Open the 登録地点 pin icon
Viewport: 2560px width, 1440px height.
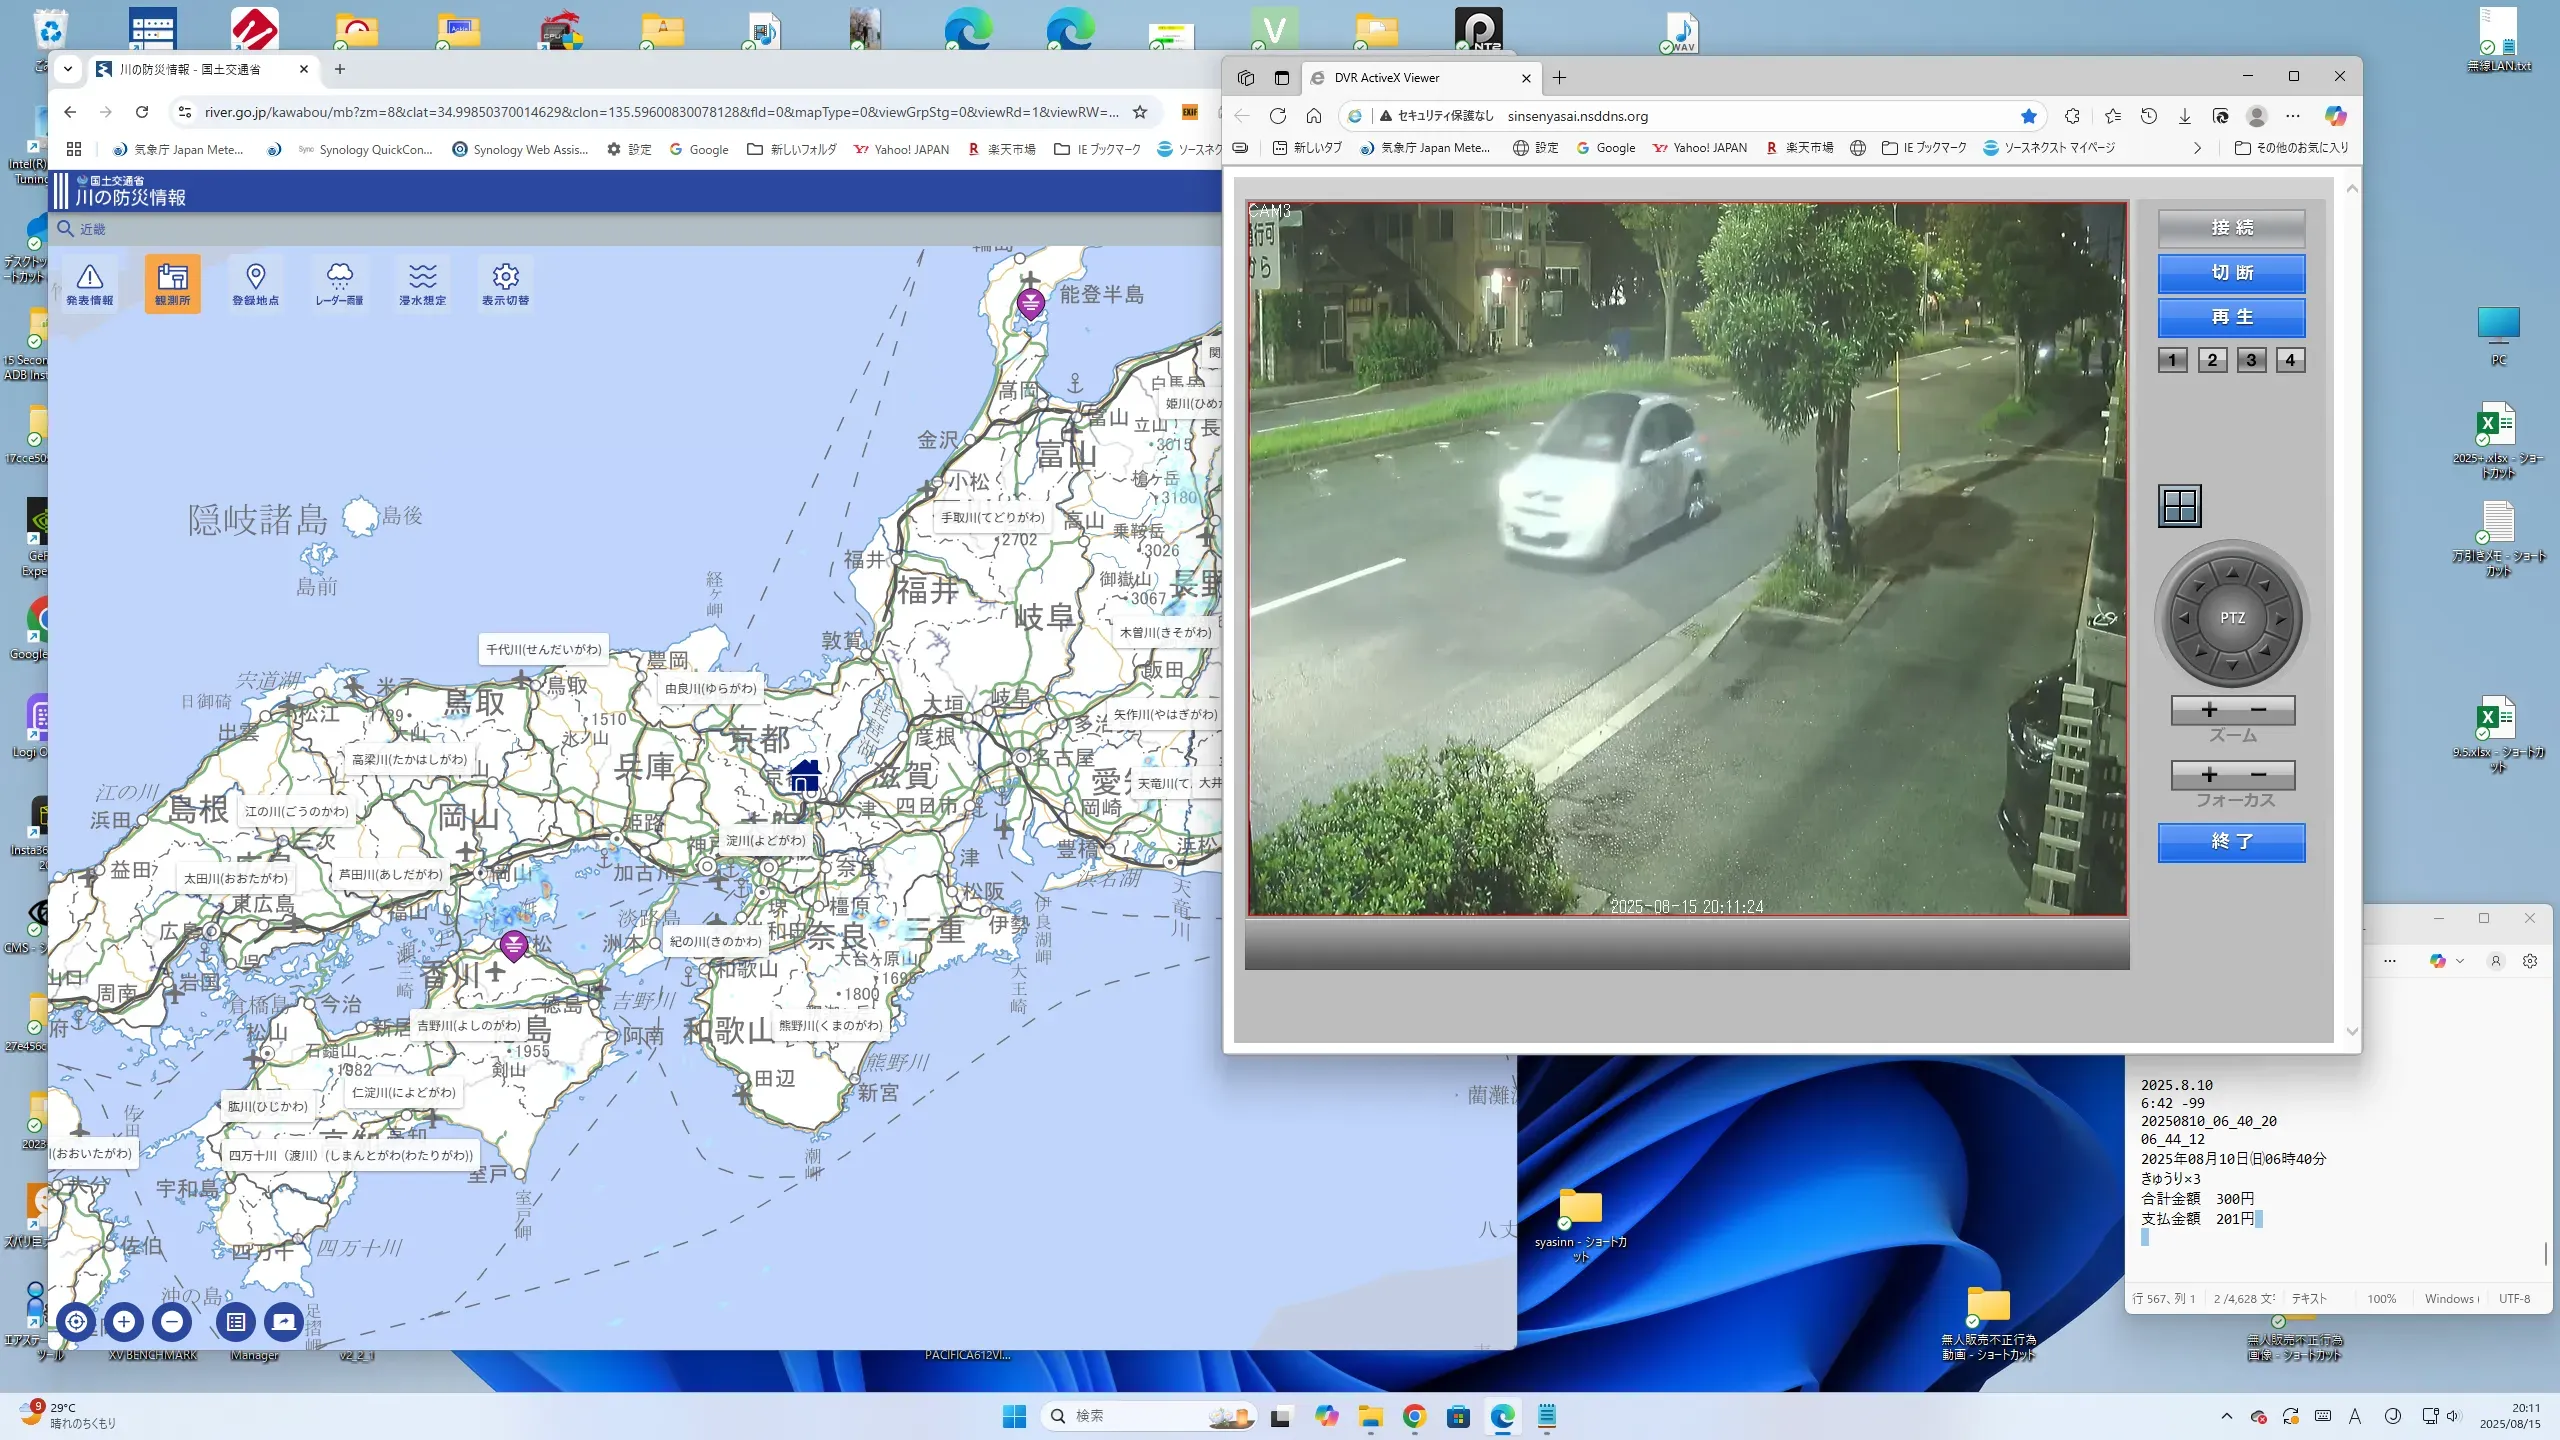point(255,283)
